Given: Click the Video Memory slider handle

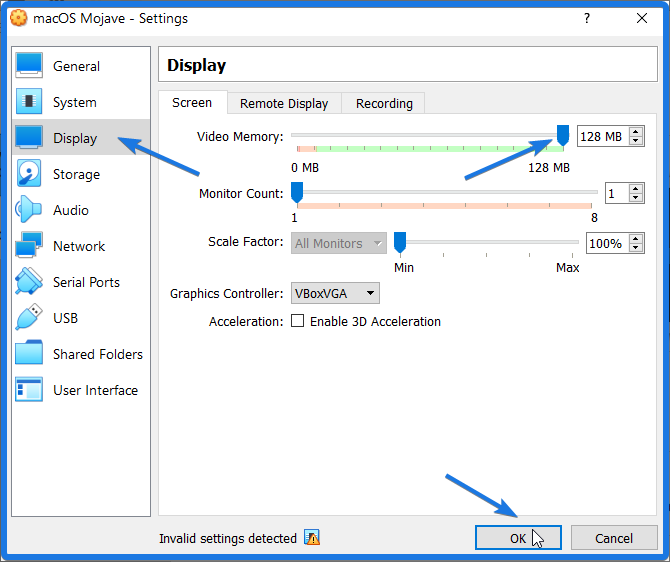Looking at the screenshot, I should pyautogui.click(x=563, y=135).
